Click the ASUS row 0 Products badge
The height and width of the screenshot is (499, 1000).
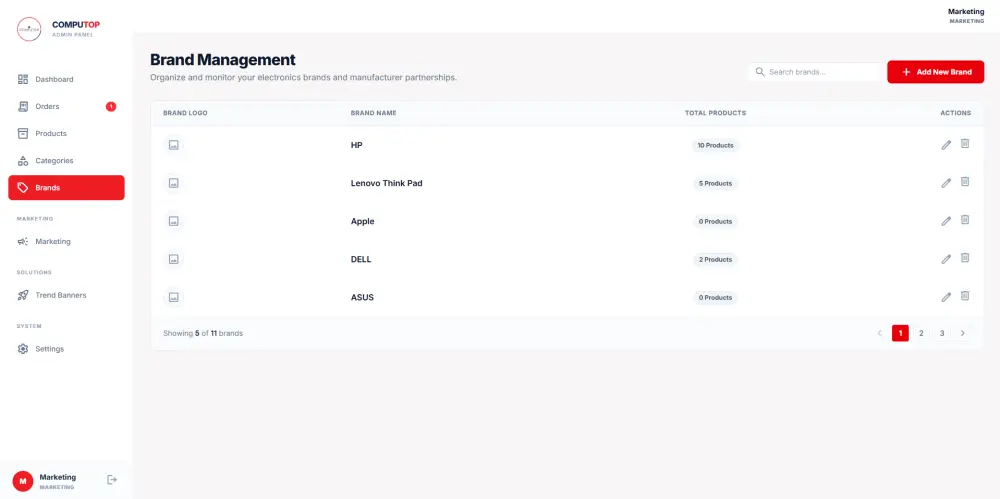(715, 298)
